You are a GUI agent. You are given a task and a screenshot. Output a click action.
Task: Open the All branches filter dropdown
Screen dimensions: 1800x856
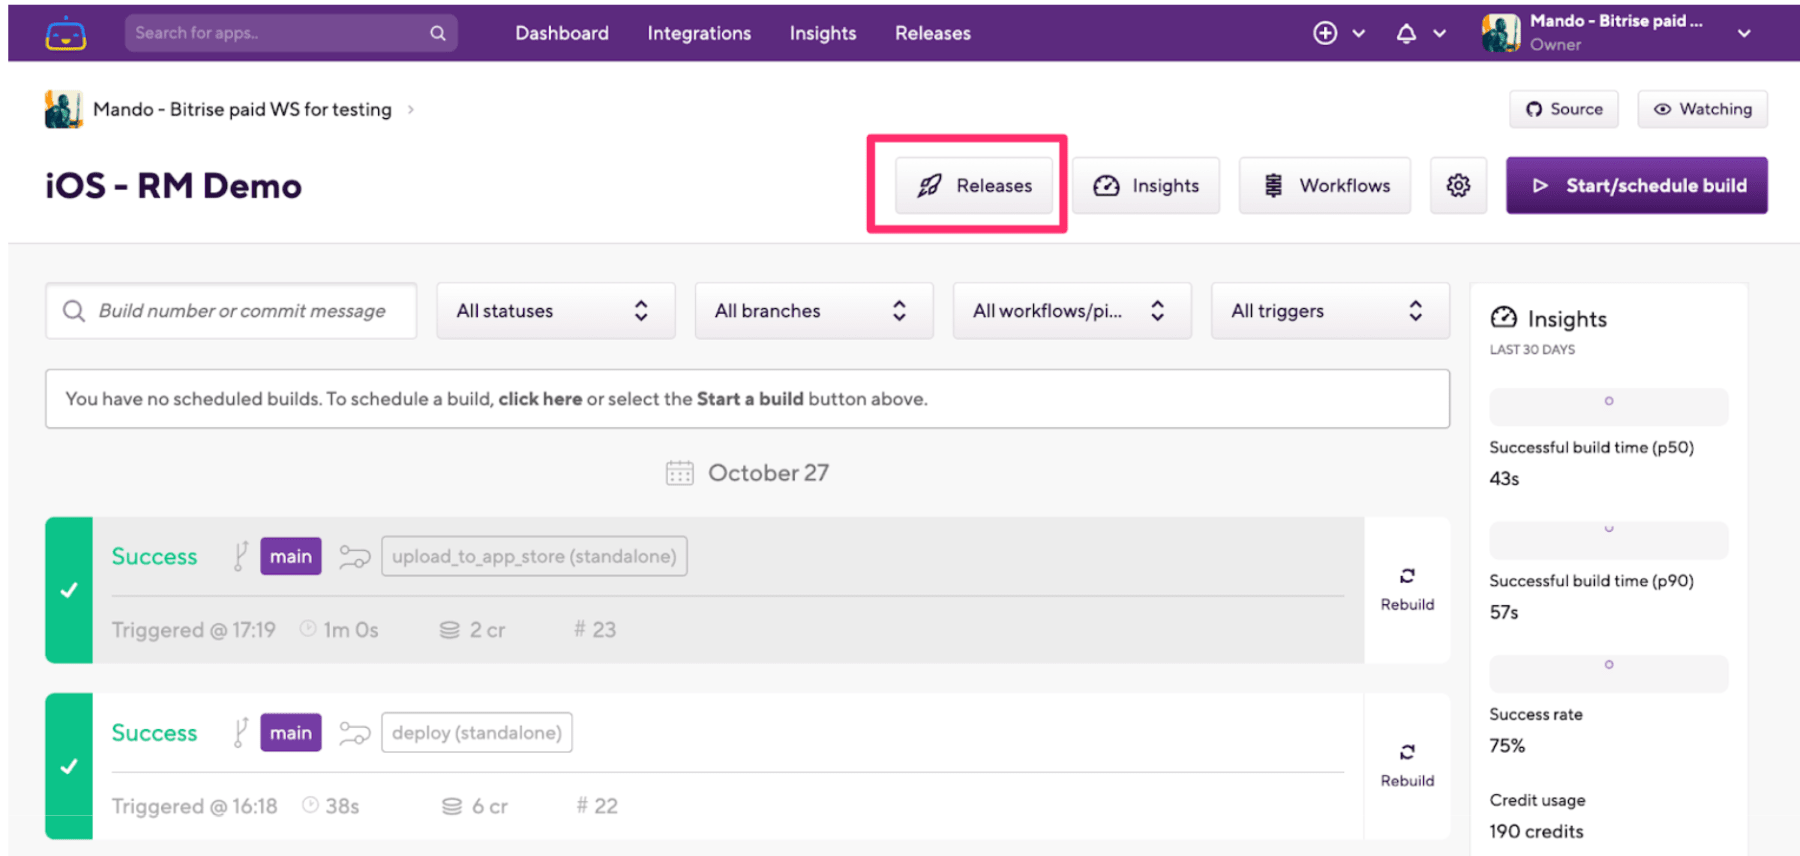click(814, 311)
